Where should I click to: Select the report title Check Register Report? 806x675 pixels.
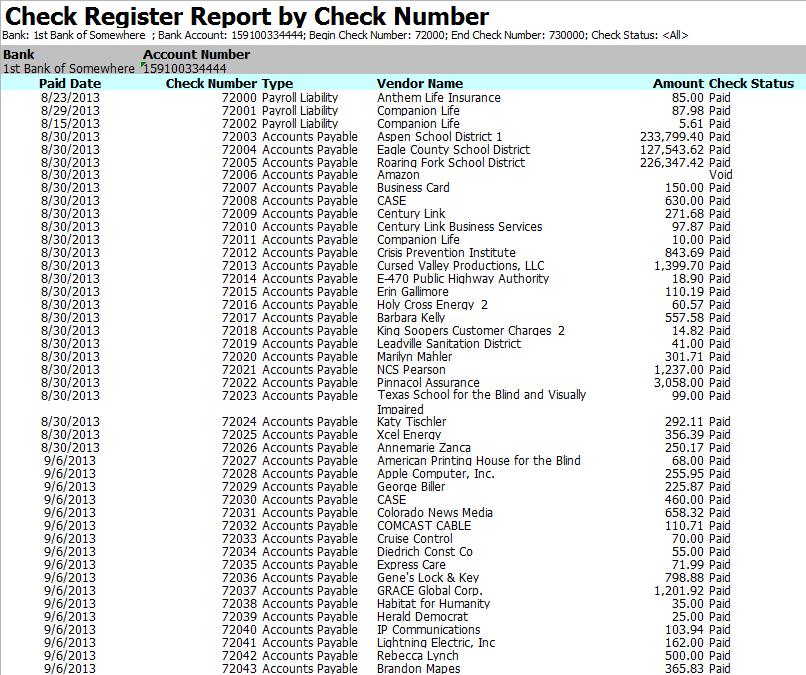point(247,17)
